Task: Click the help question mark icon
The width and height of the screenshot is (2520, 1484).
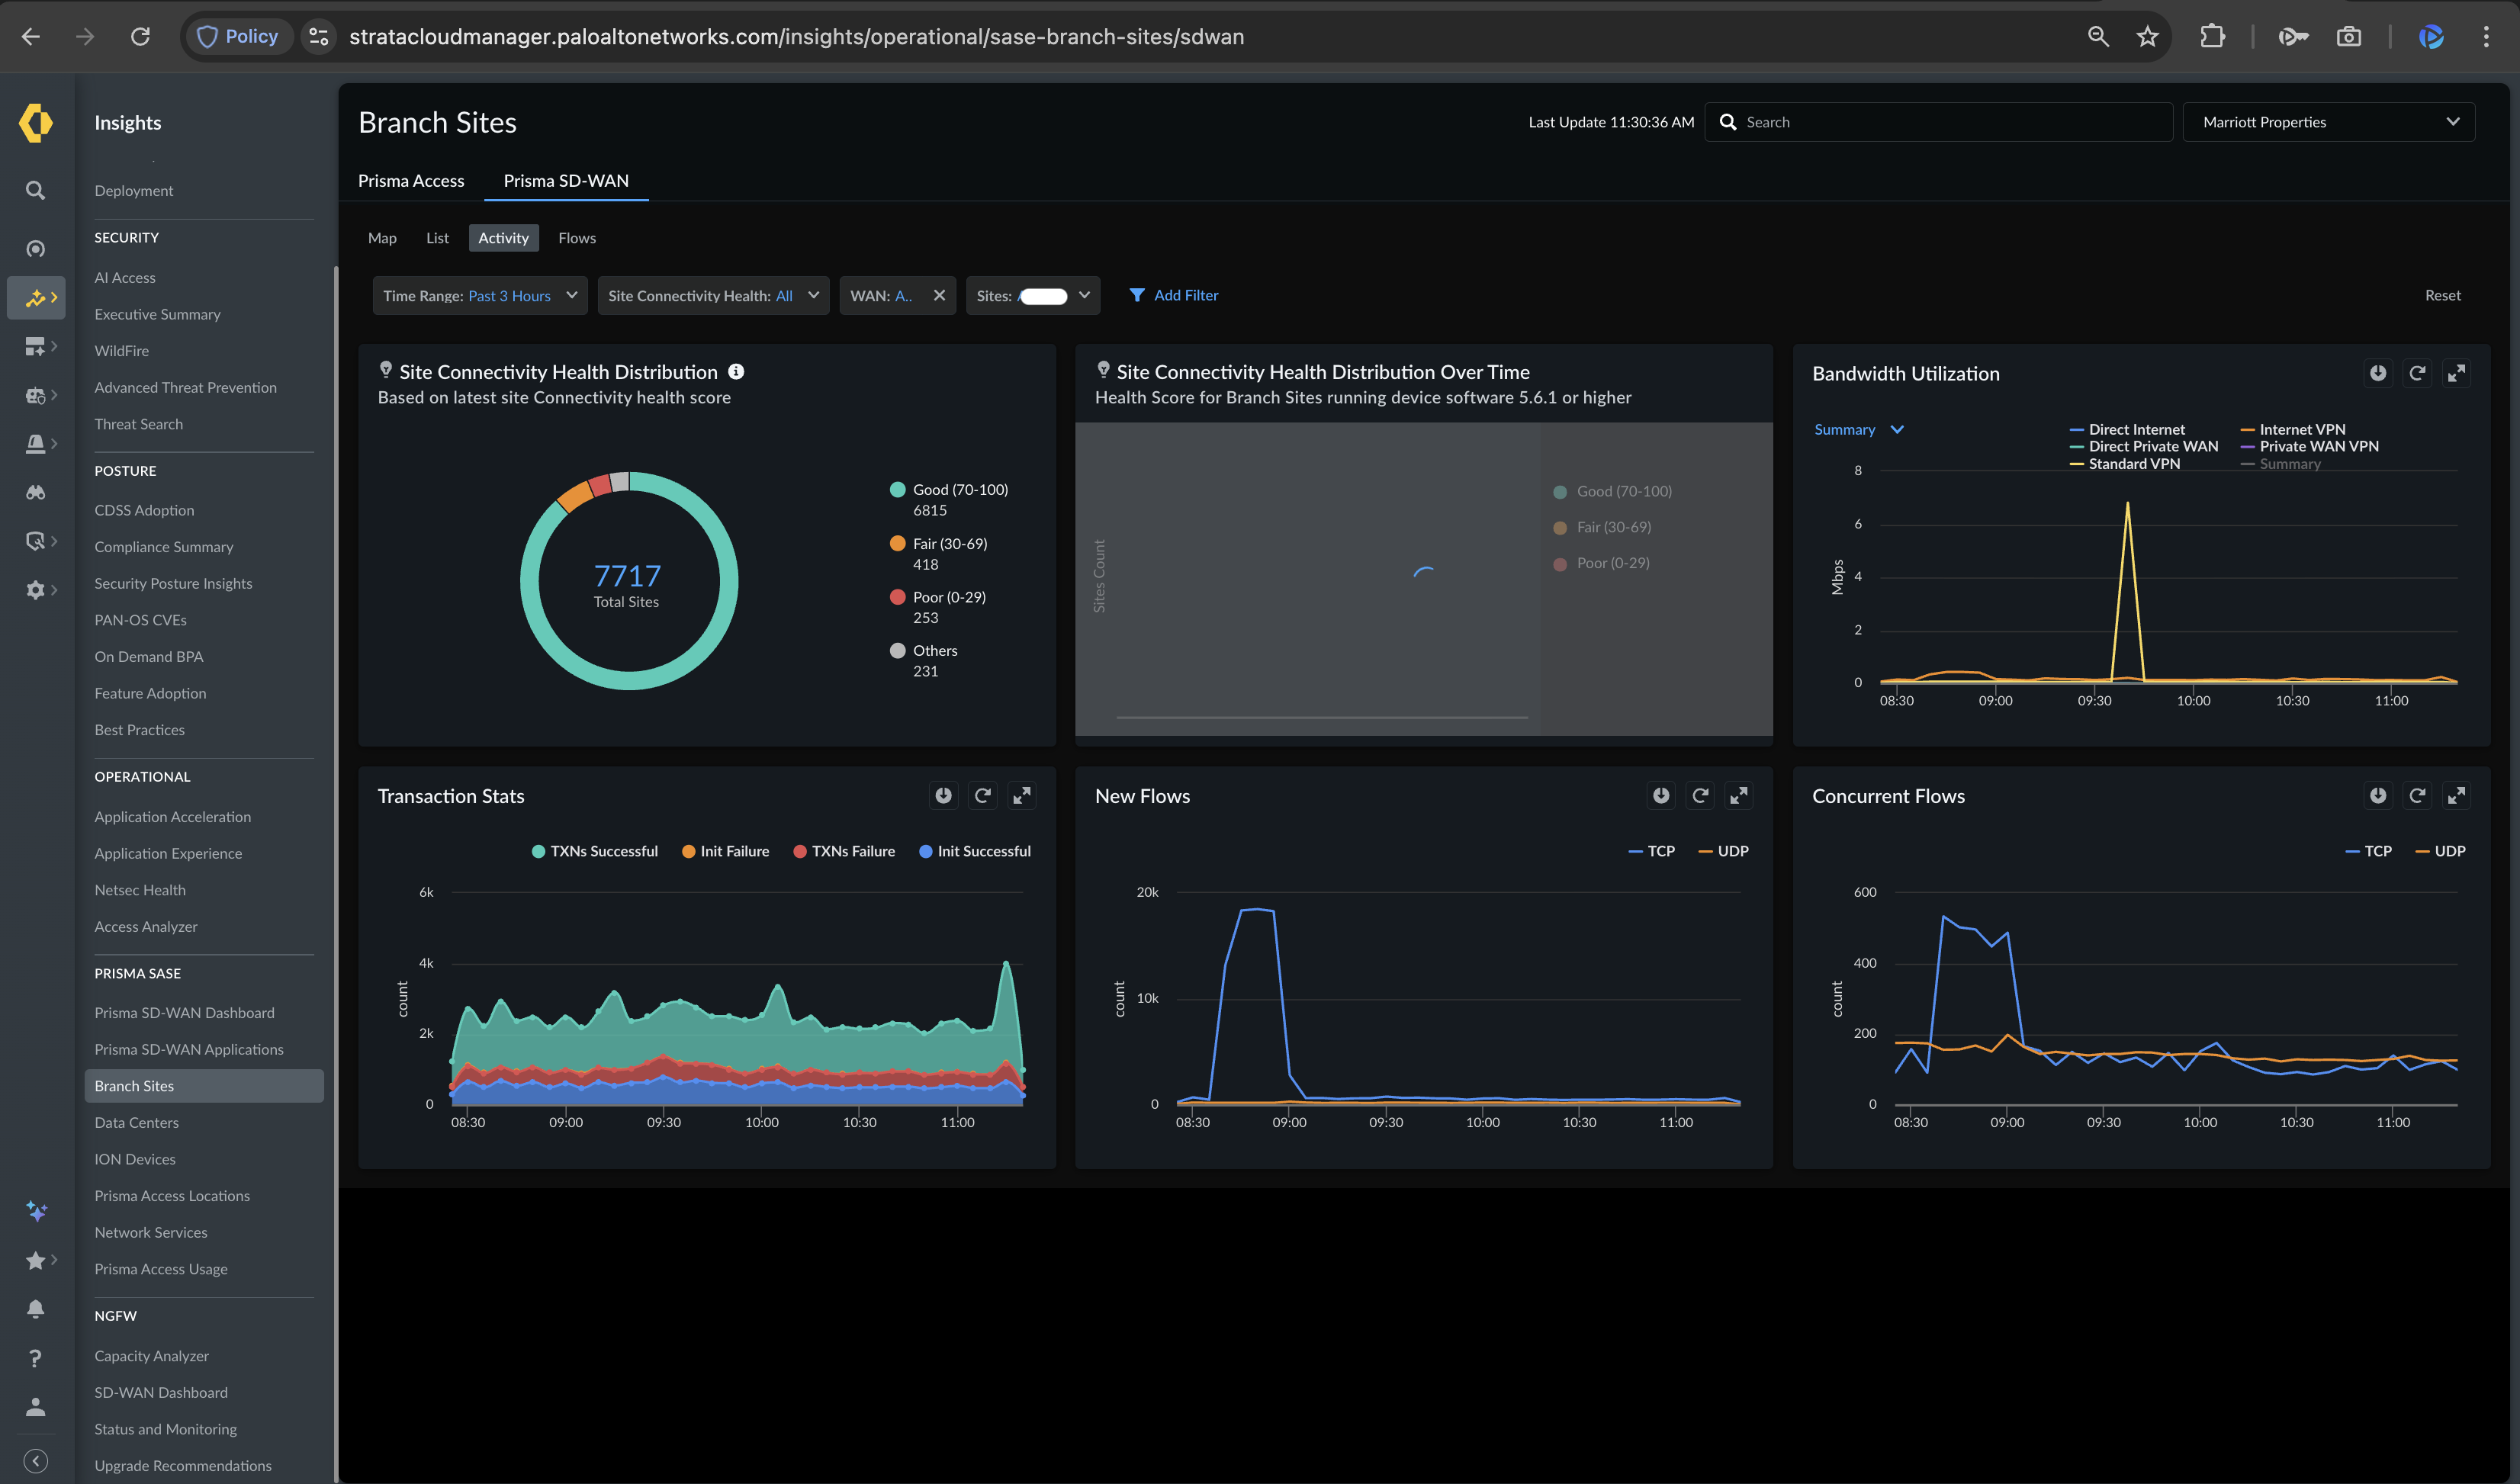Action: click(36, 1358)
